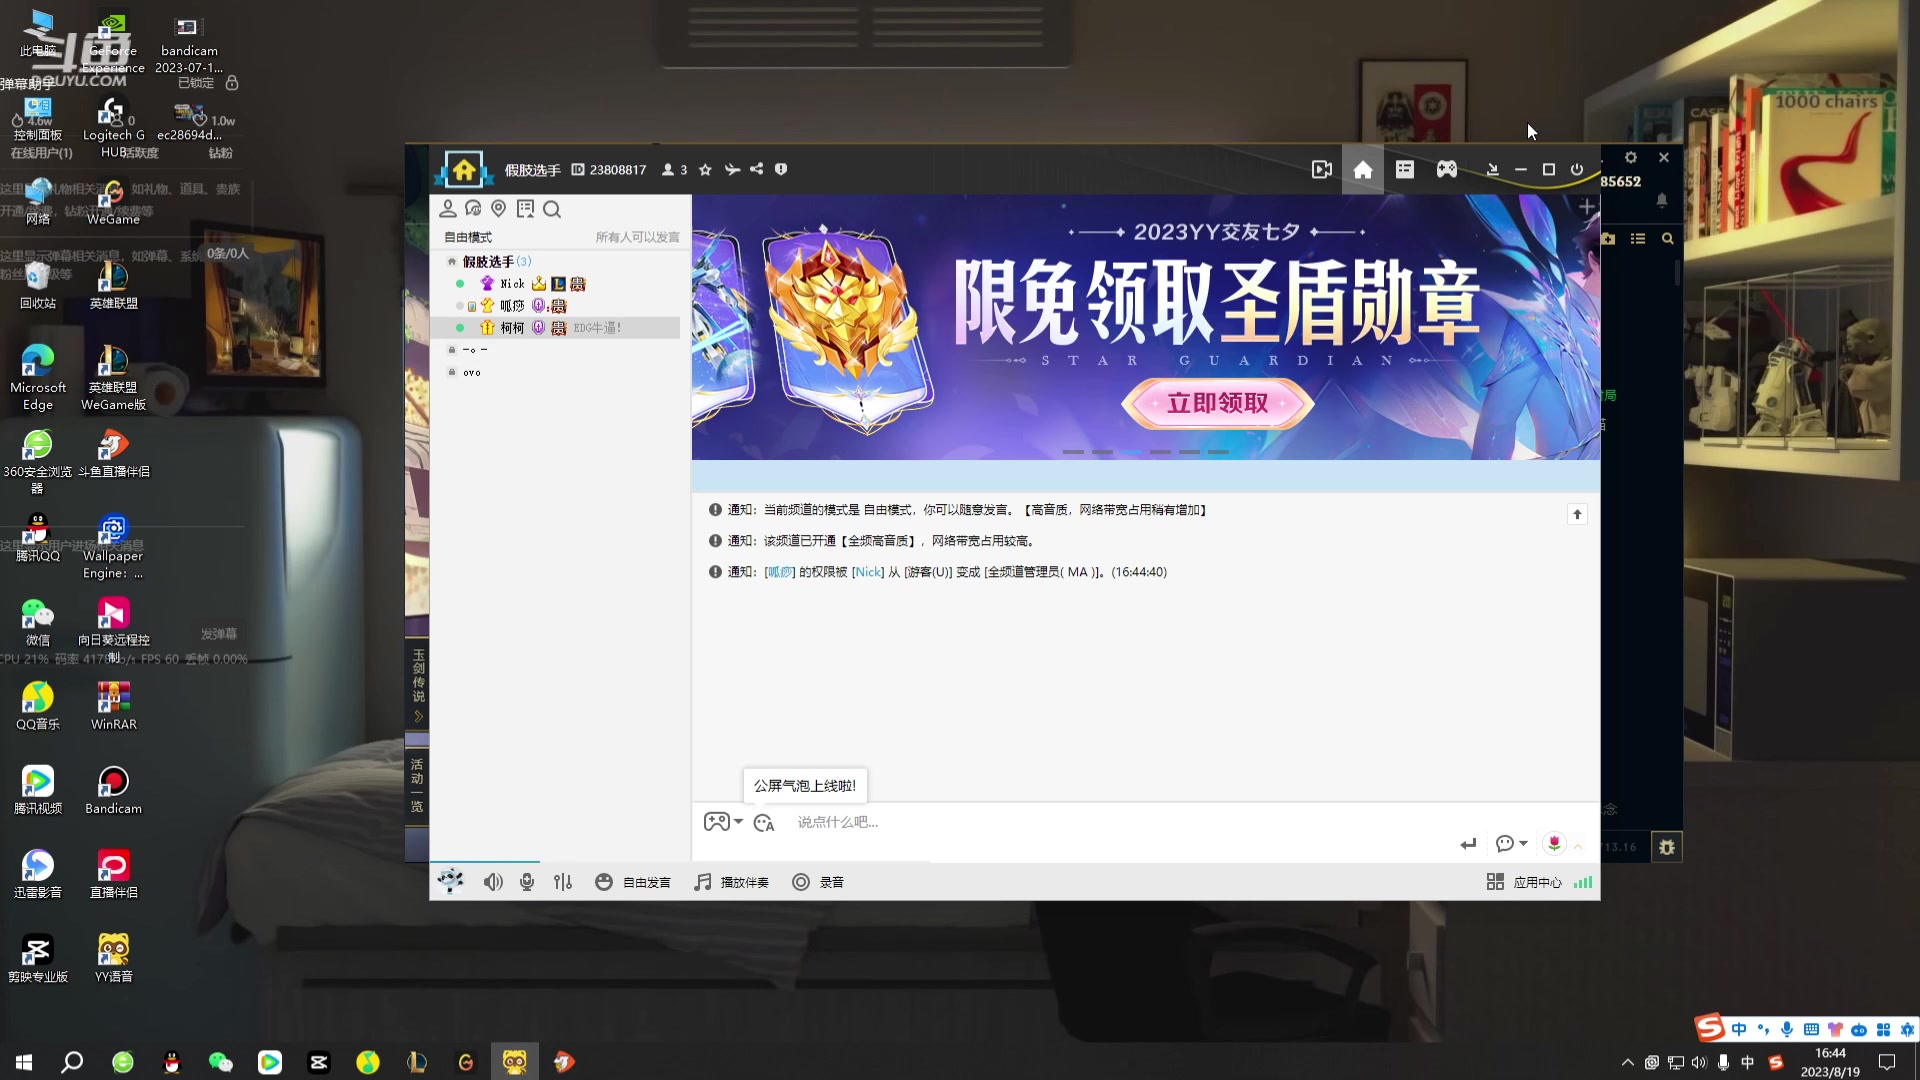Viewport: 1920px width, 1080px height.
Task: Open the locked sub-channel ovo
Action: pos(472,372)
